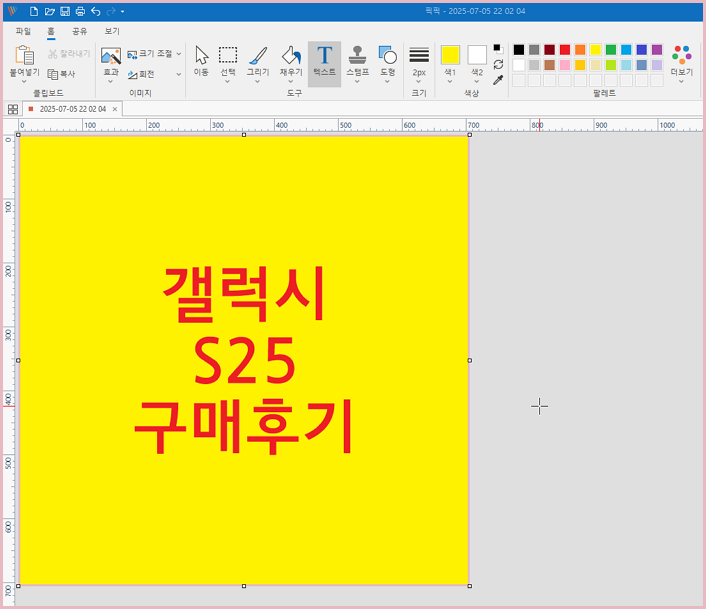
Task: Click the New document icon in title bar
Action: point(34,11)
